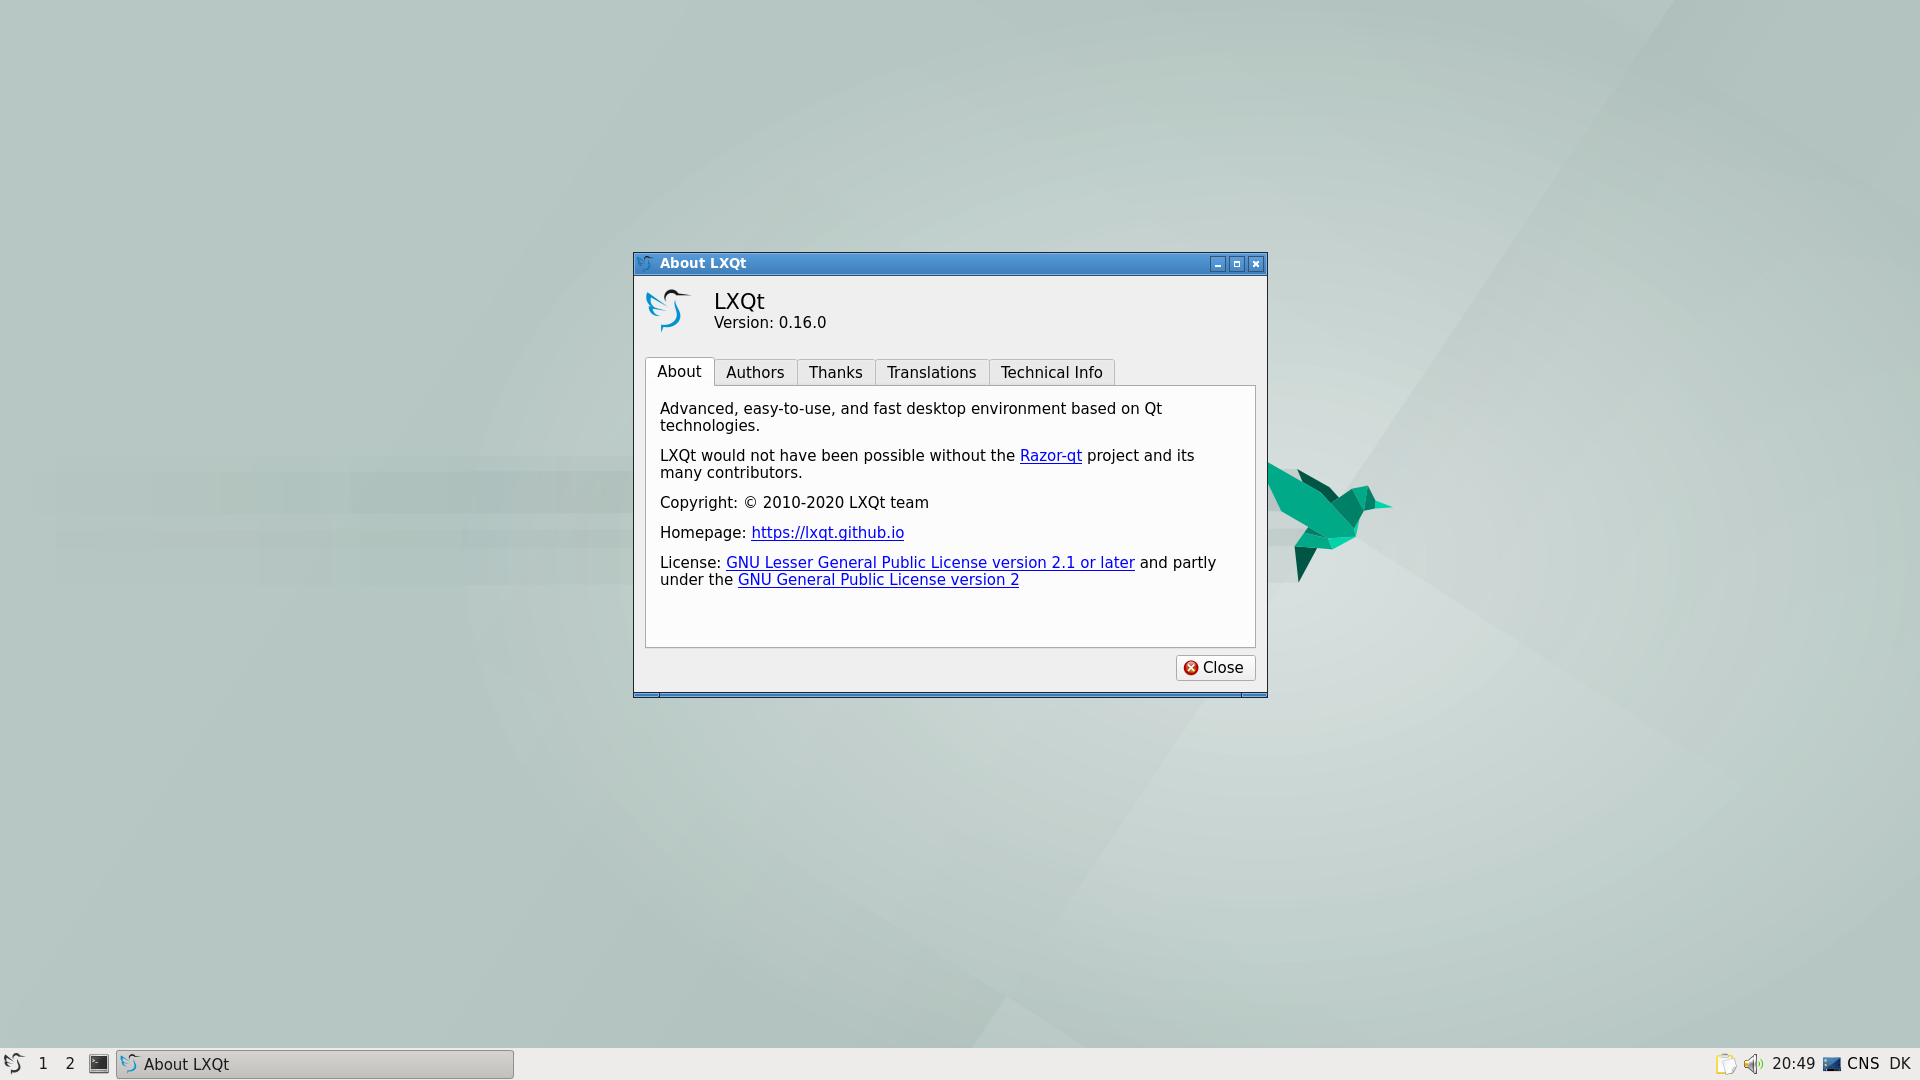
Task: Open GNU General Public License version 2 link
Action: 878,580
